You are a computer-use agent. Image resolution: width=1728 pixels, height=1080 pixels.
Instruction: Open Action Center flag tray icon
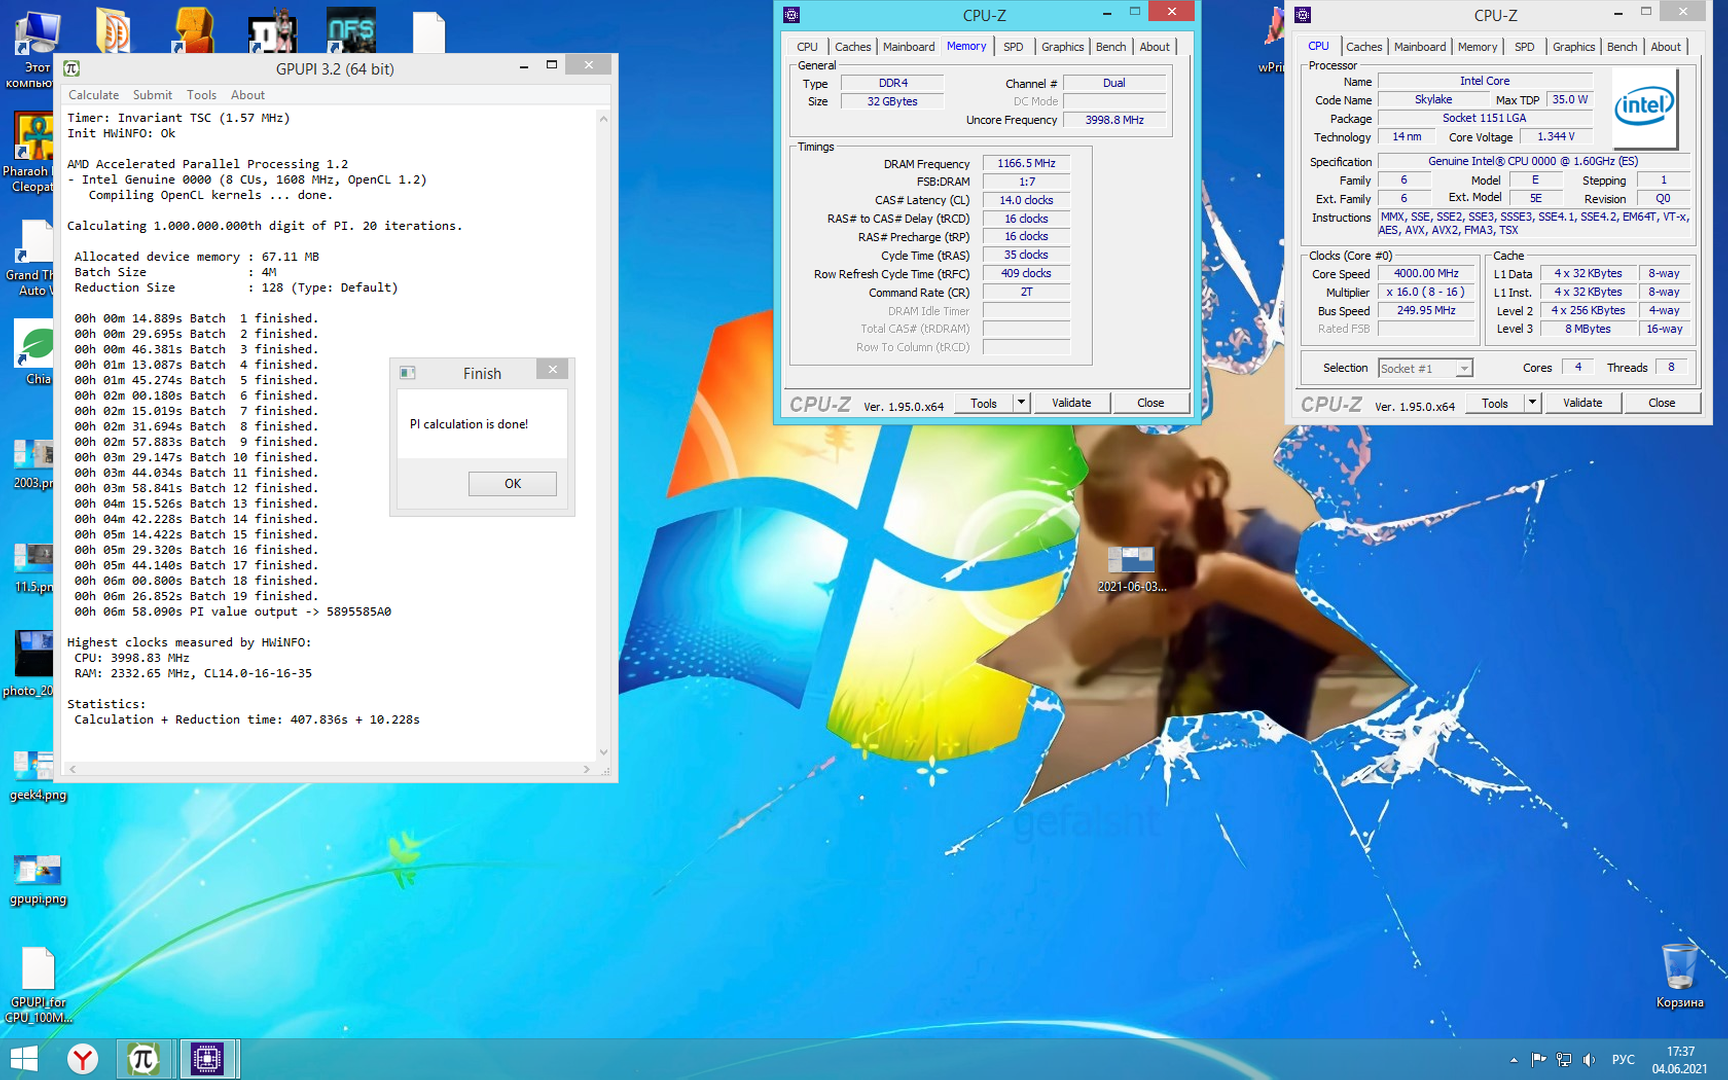1538,1060
